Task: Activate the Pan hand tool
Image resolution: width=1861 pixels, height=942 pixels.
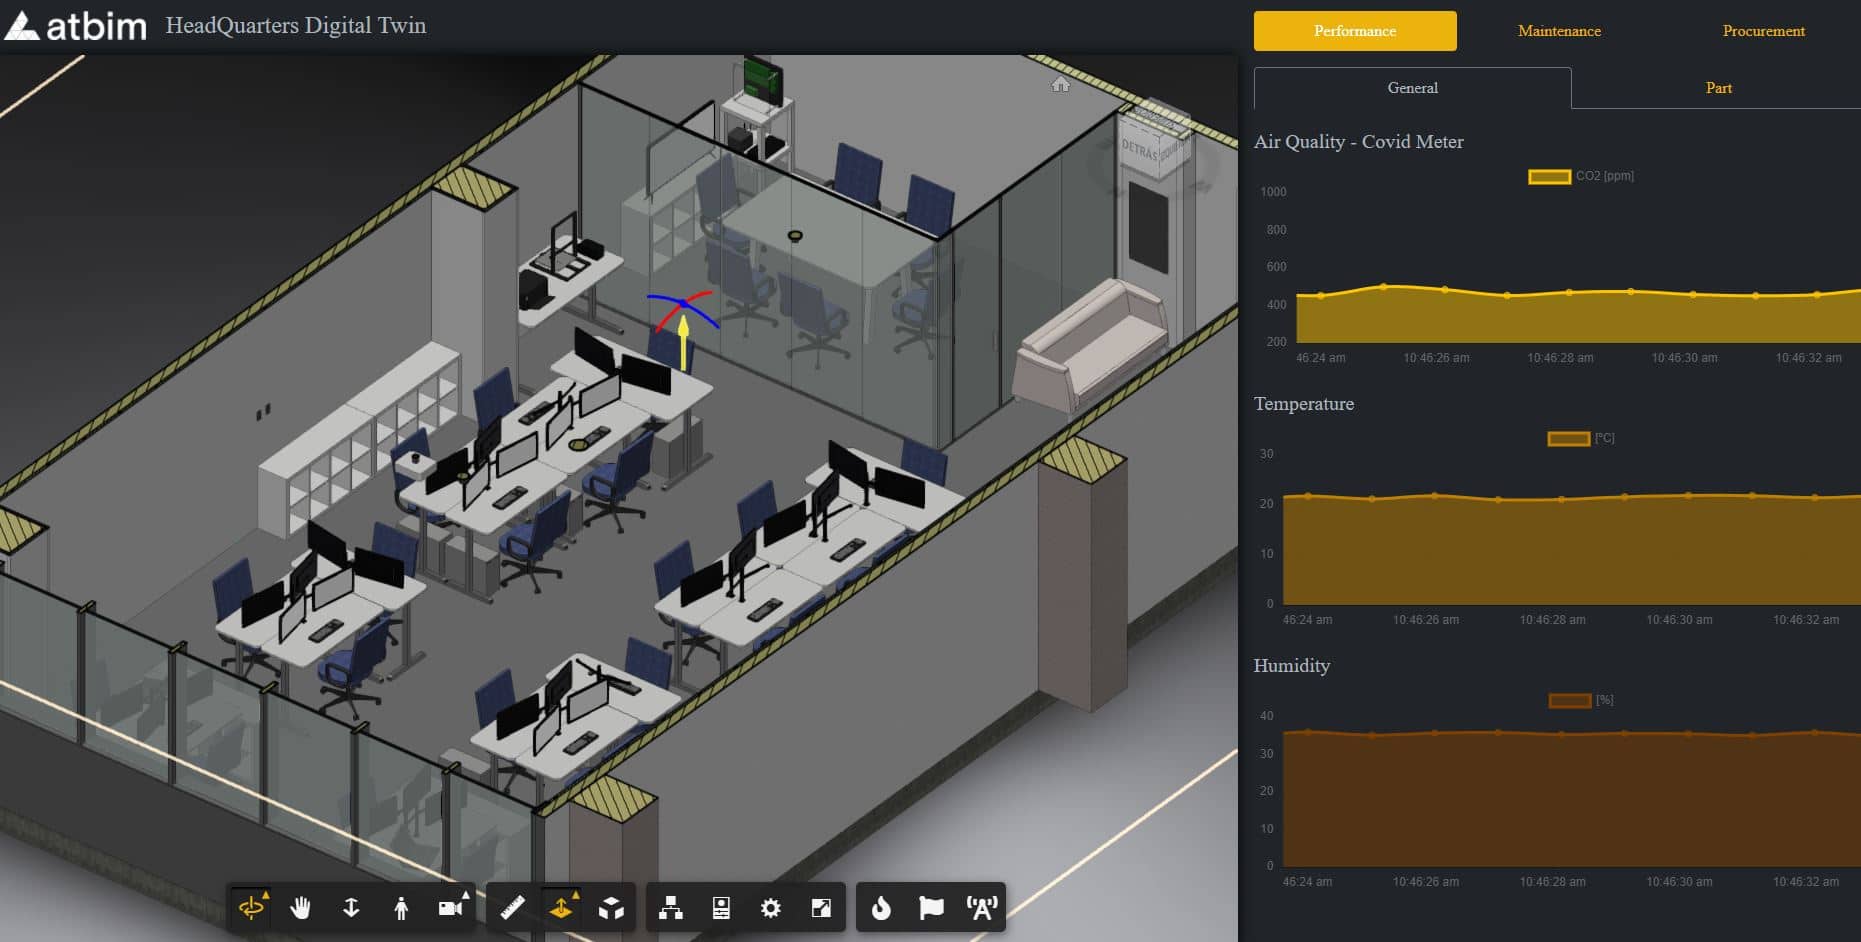Action: [x=301, y=908]
